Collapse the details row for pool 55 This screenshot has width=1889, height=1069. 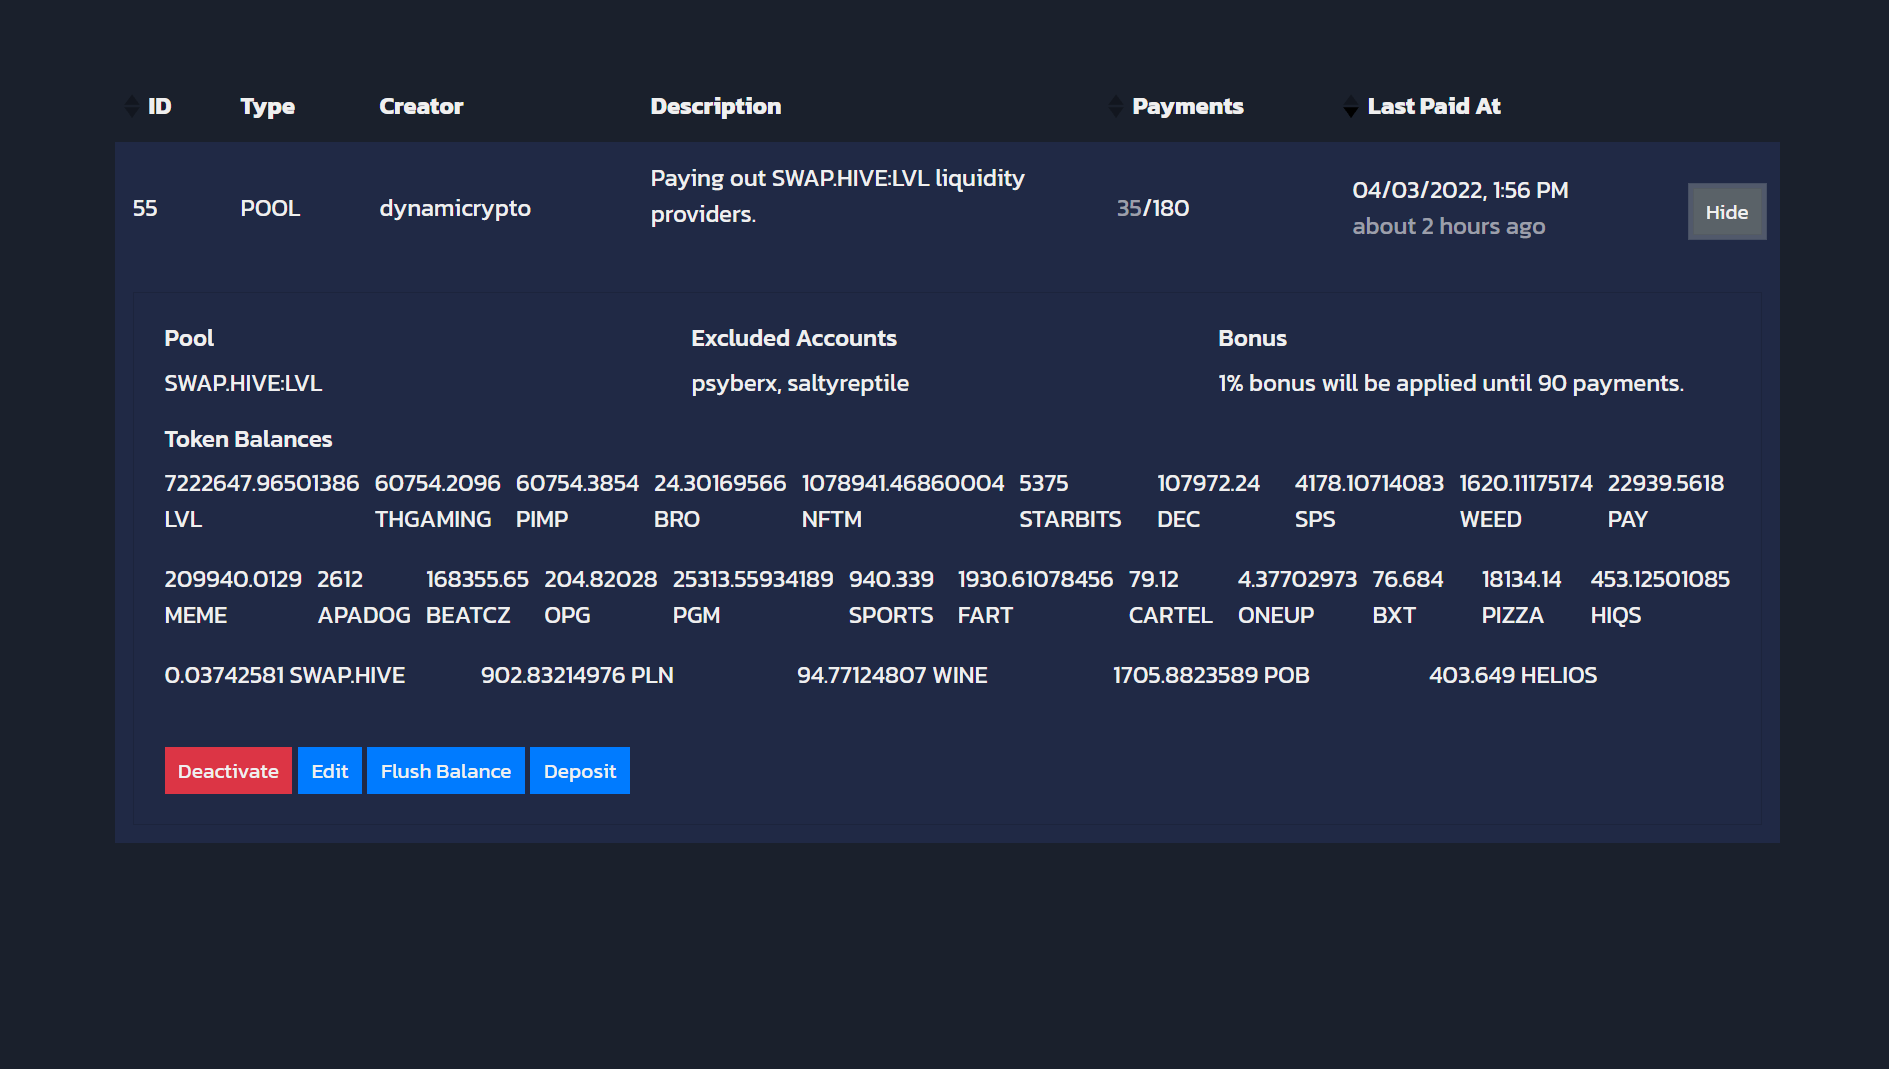coord(1726,211)
